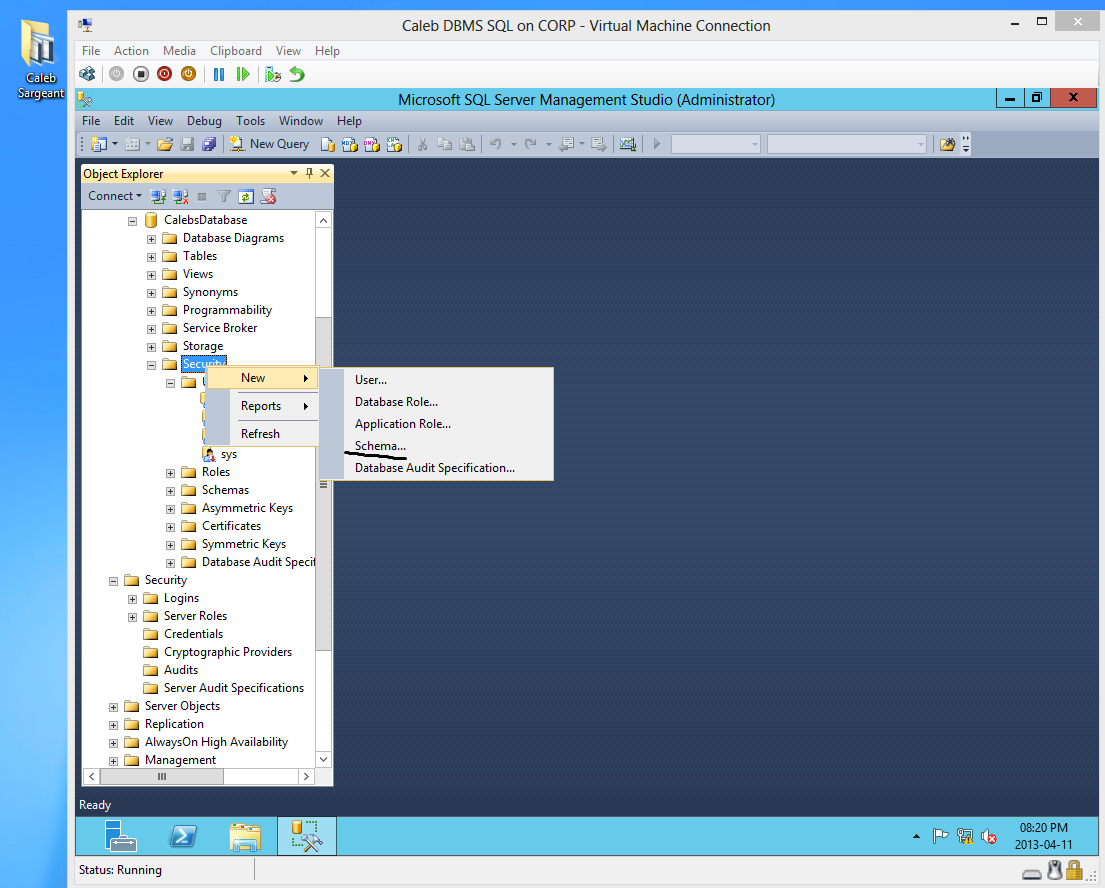Click Refresh in the context menu
1105x888 pixels.
tap(262, 433)
